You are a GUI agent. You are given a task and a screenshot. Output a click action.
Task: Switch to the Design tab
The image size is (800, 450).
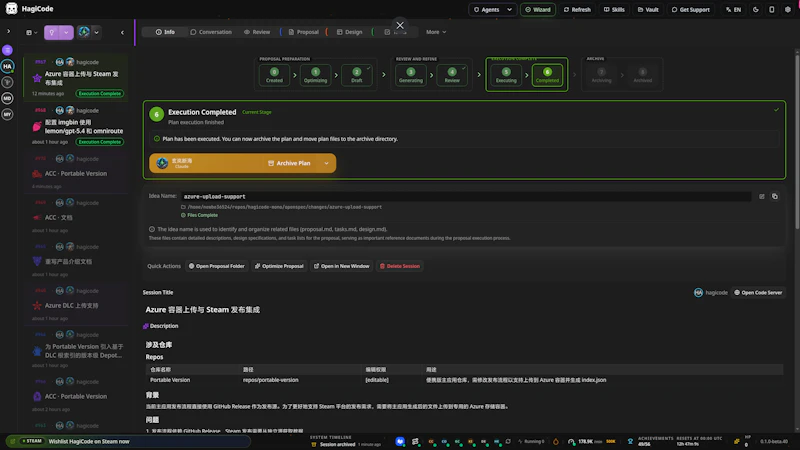[x=349, y=32]
